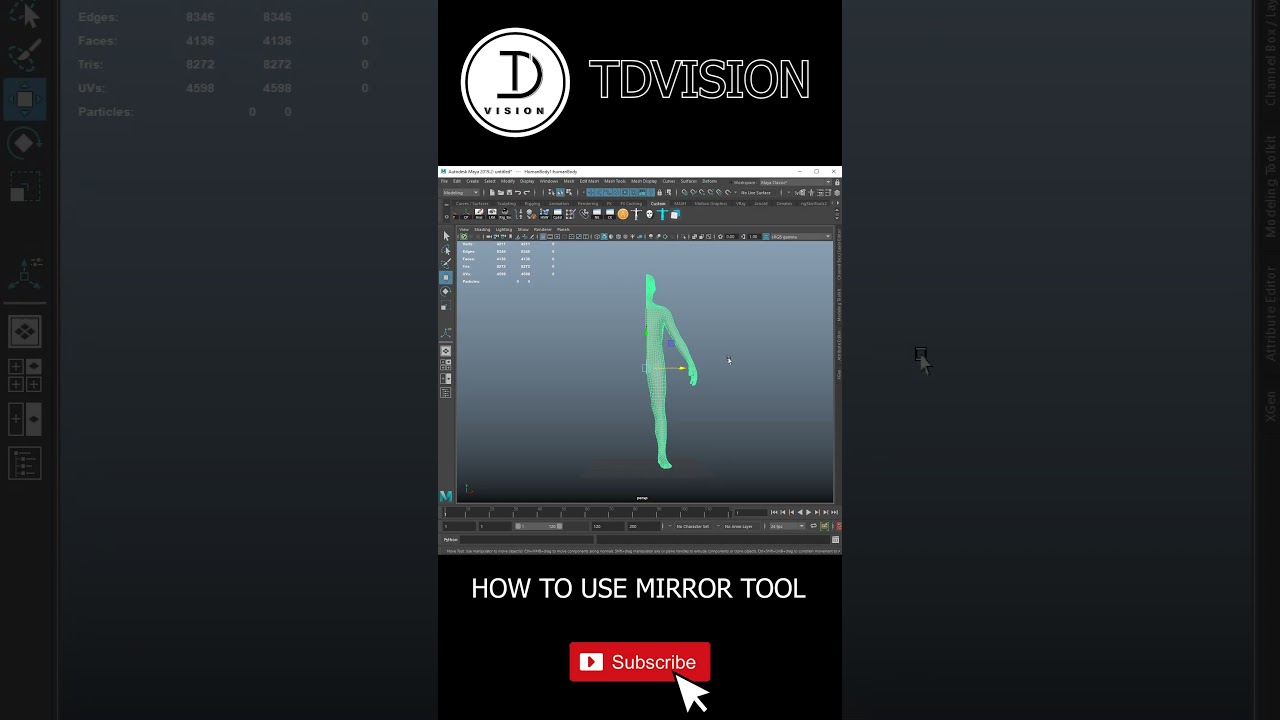
Task: Open the Workspace Maya Classic dropdown
Action: [x=795, y=182]
